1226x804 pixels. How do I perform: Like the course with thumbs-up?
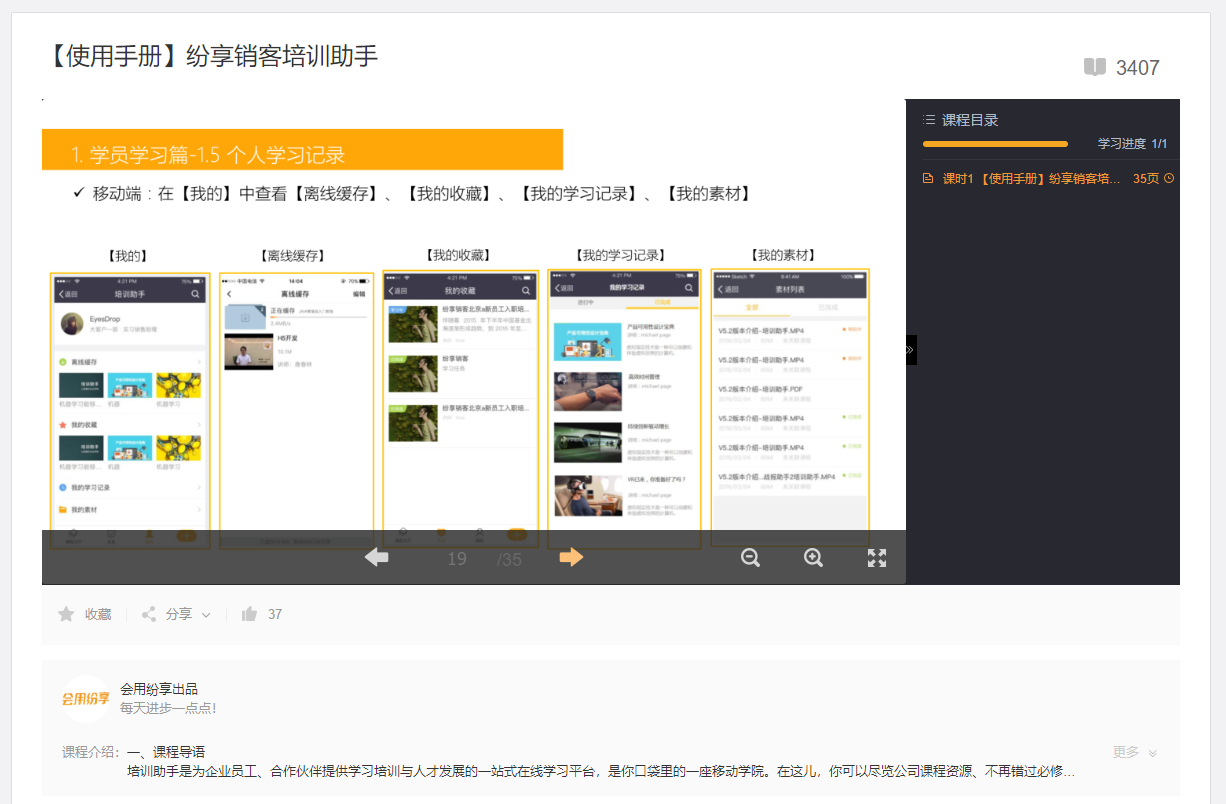250,614
